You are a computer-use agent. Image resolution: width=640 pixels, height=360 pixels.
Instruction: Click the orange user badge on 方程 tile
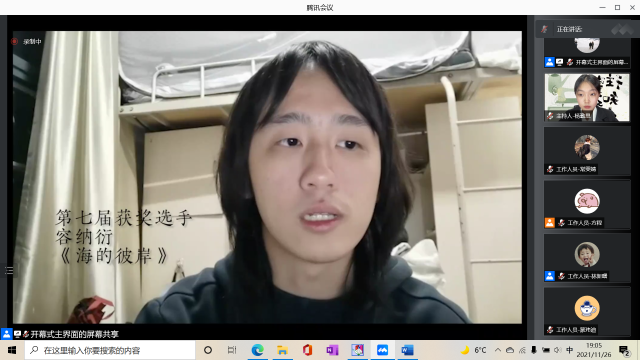(550, 223)
